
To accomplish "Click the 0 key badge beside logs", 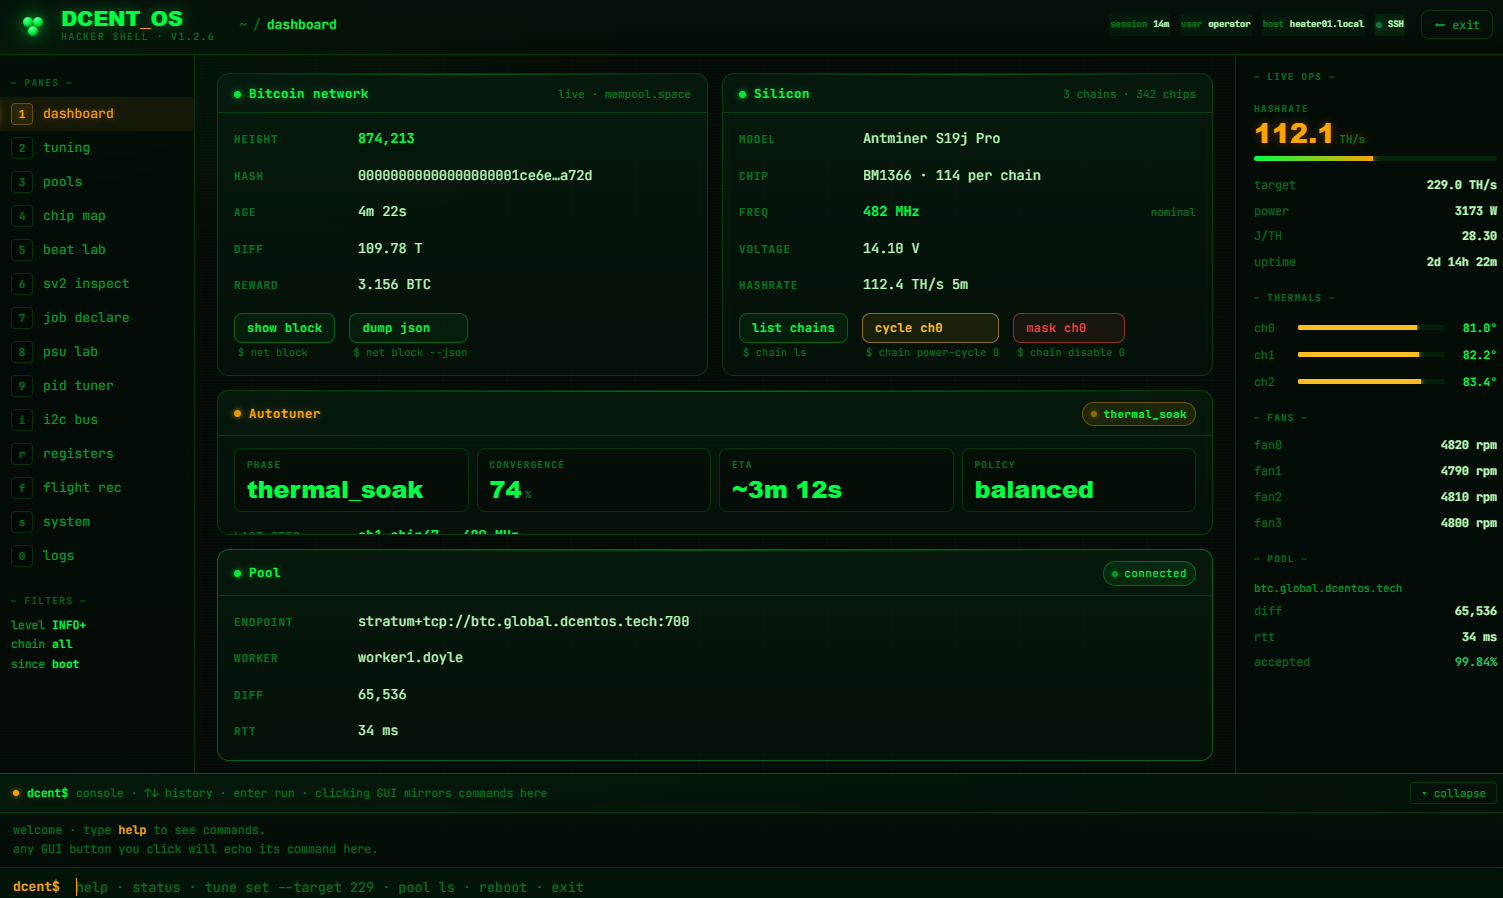I will coord(22,556).
